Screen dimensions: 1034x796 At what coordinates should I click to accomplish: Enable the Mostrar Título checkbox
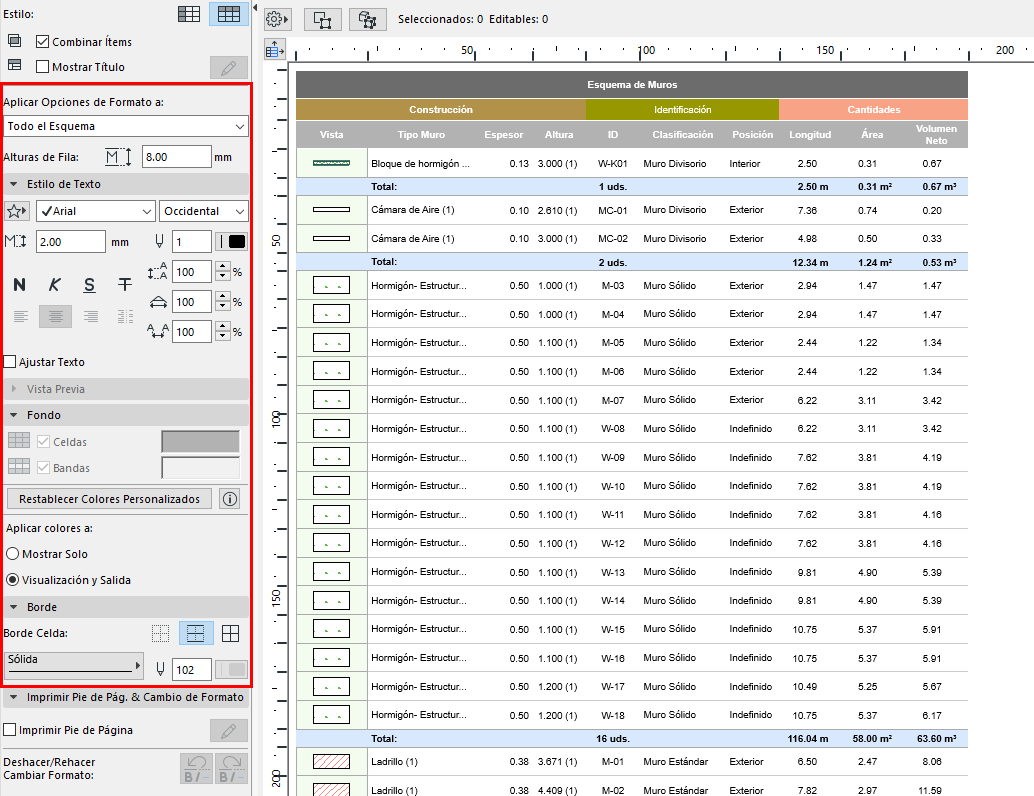tap(43, 67)
